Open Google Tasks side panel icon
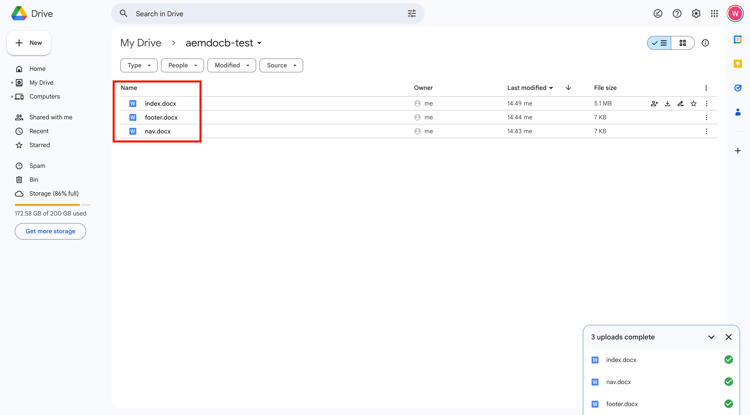This screenshot has width=750, height=415. (738, 88)
